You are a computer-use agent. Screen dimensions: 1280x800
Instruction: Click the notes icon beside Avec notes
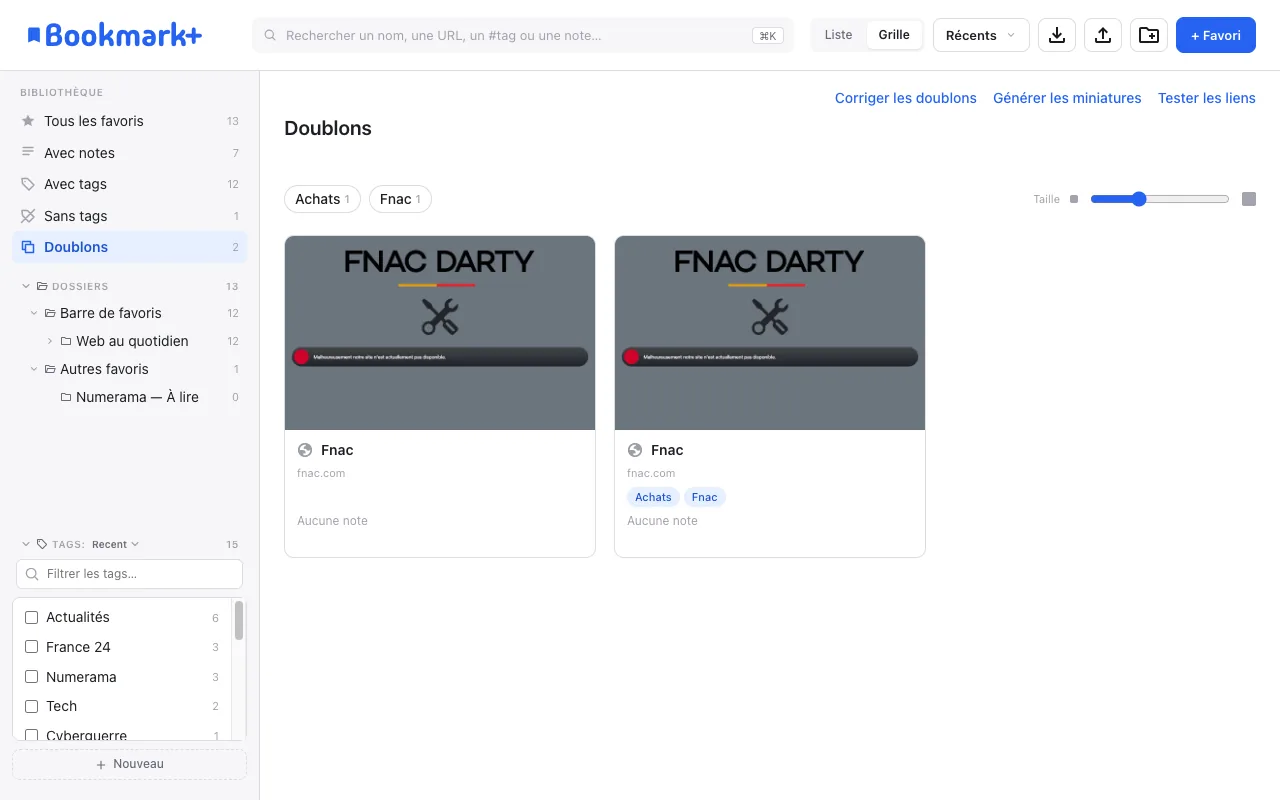pos(28,153)
